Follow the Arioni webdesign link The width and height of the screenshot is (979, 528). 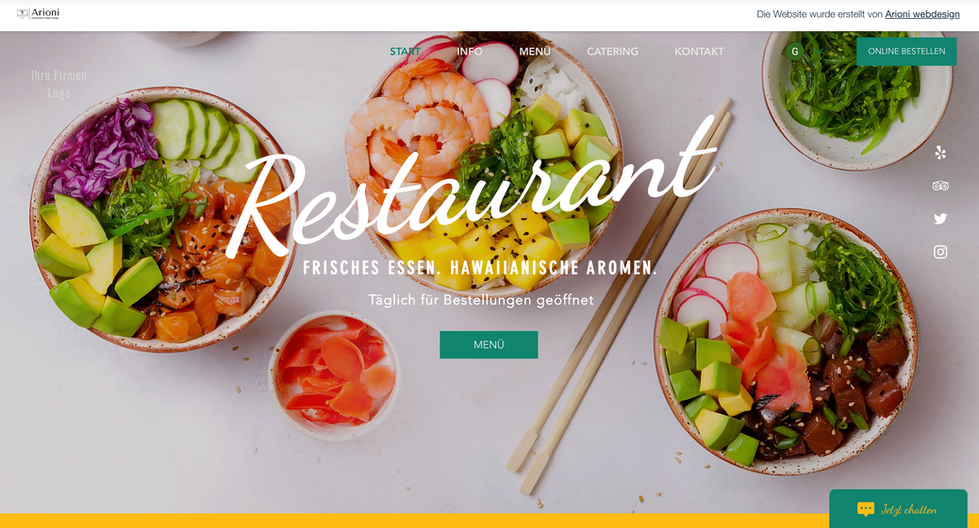(922, 14)
